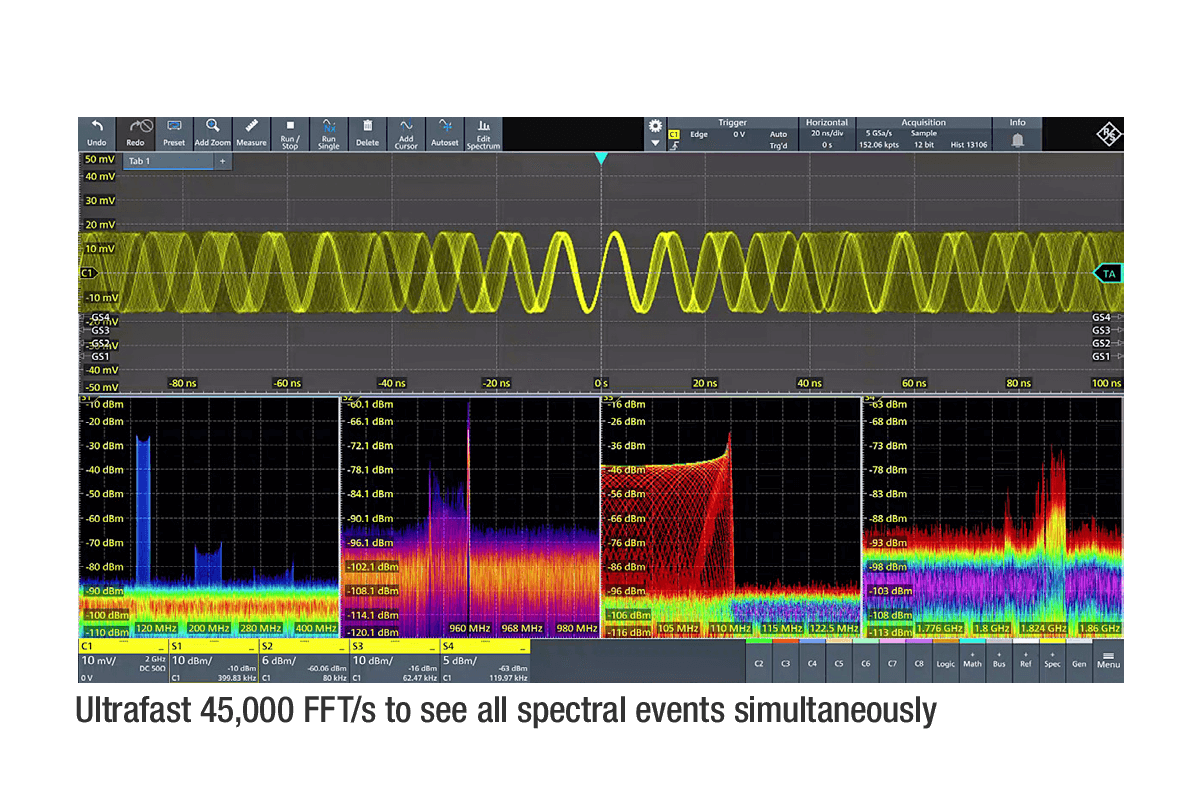Viewport: 1200px width, 800px height.
Task: Click the Info notification bell
Action: (1017, 140)
